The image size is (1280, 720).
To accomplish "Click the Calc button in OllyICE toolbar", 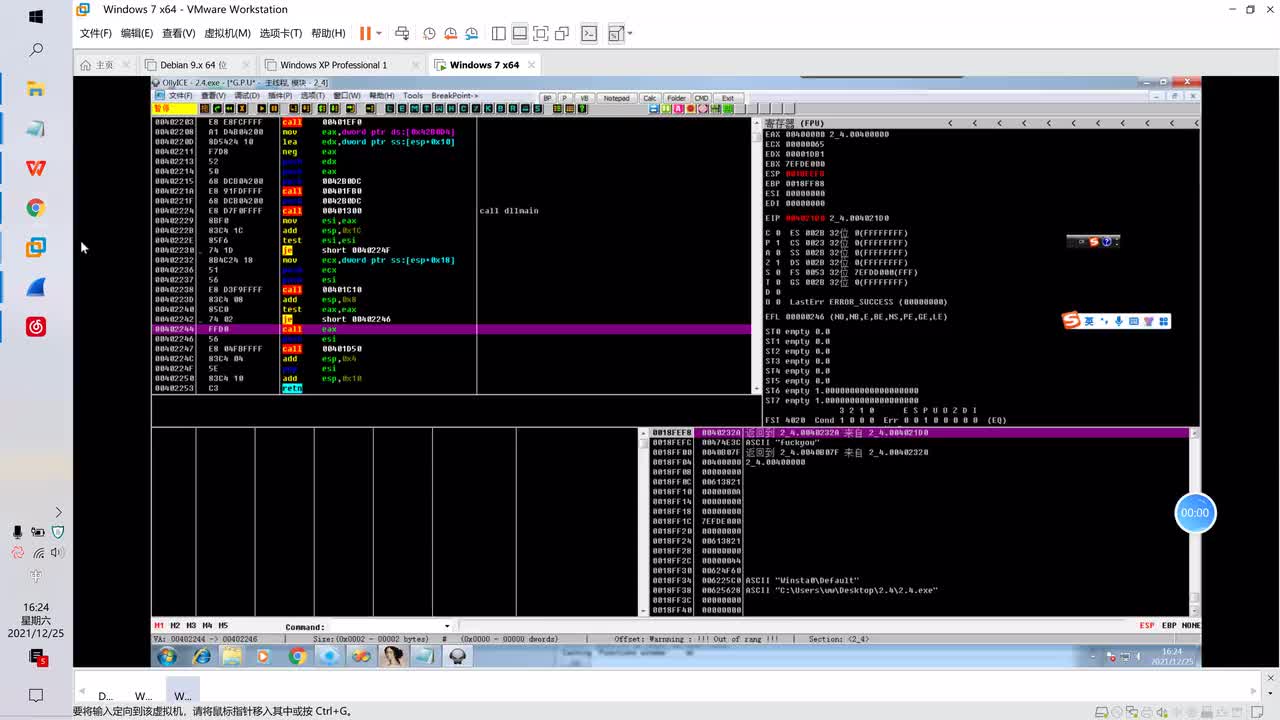I will pyautogui.click(x=649, y=98).
